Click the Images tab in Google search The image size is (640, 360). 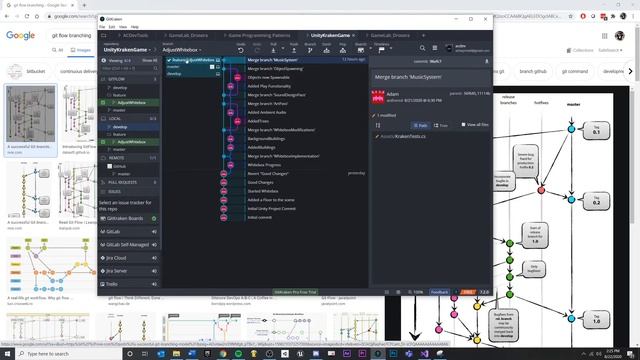[81, 50]
